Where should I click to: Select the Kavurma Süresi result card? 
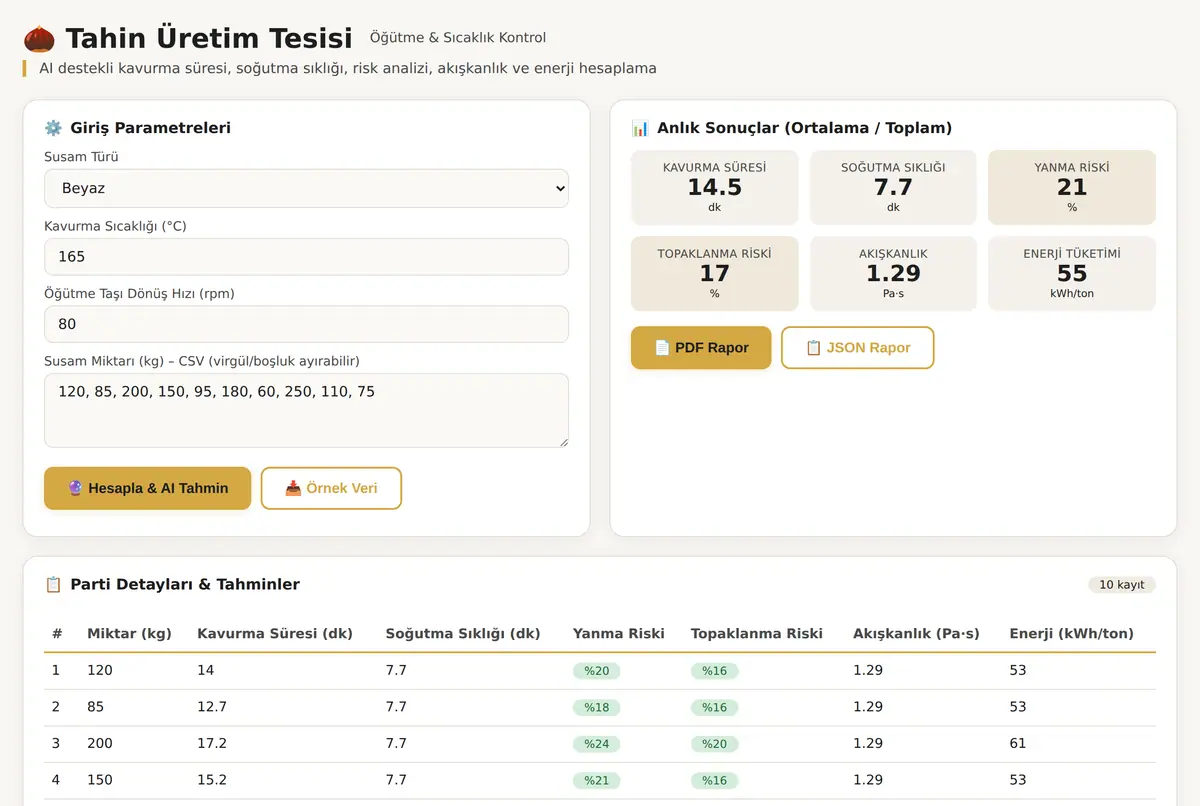[x=715, y=187]
